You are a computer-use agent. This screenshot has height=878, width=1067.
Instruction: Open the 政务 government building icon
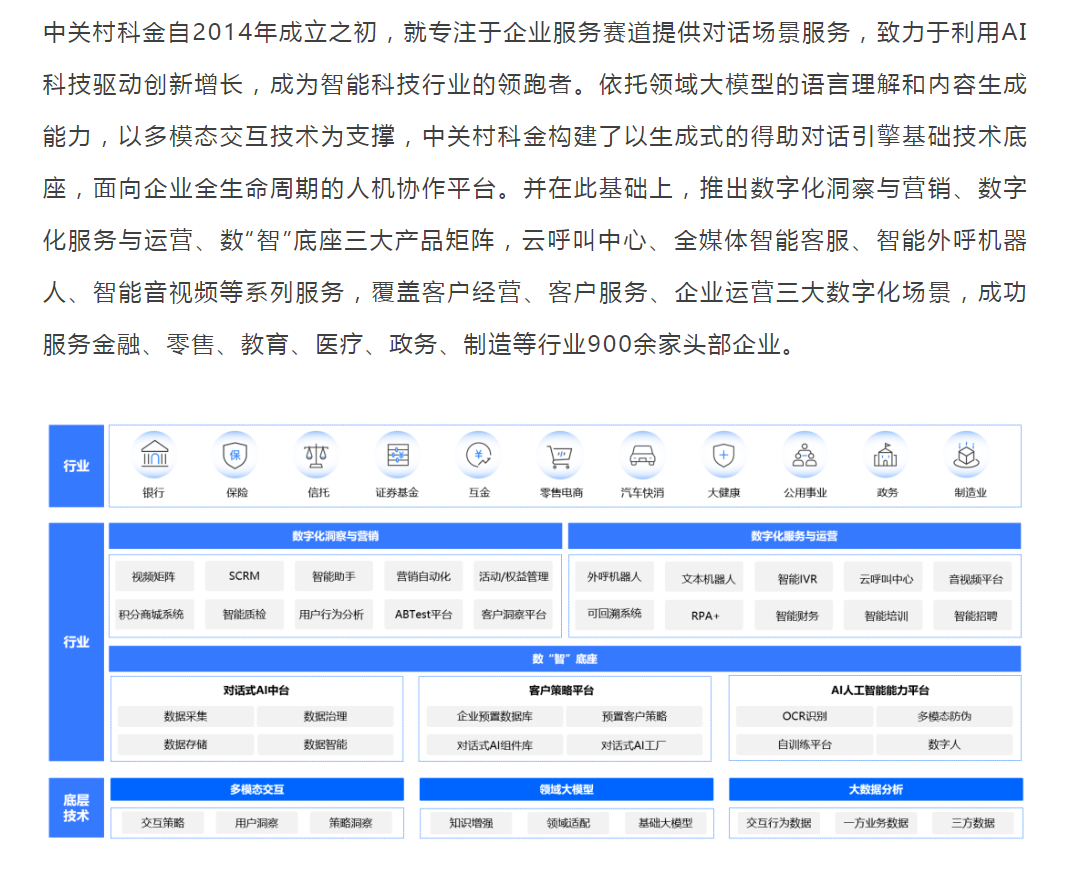coord(887,456)
